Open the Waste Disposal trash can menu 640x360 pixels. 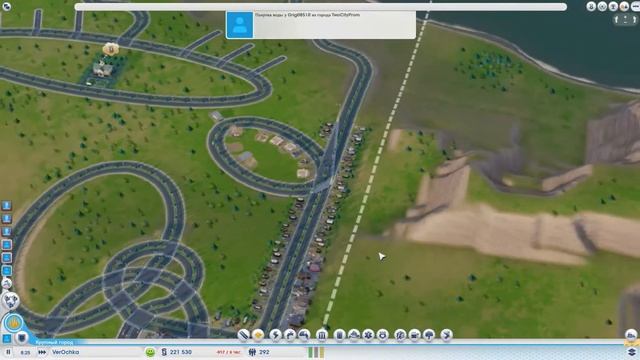coord(340,335)
